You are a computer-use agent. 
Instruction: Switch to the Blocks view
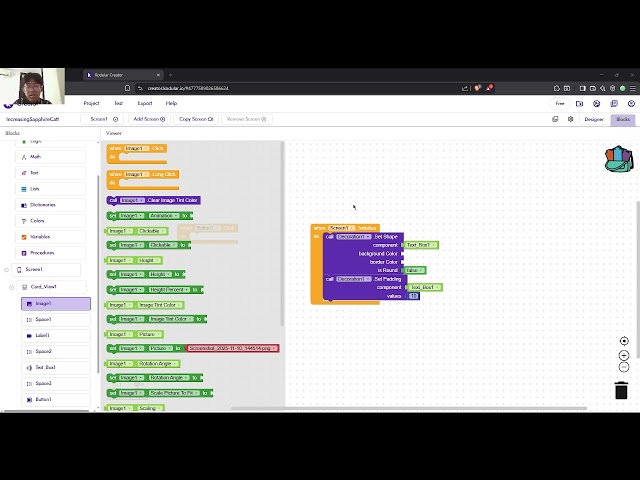click(623, 119)
